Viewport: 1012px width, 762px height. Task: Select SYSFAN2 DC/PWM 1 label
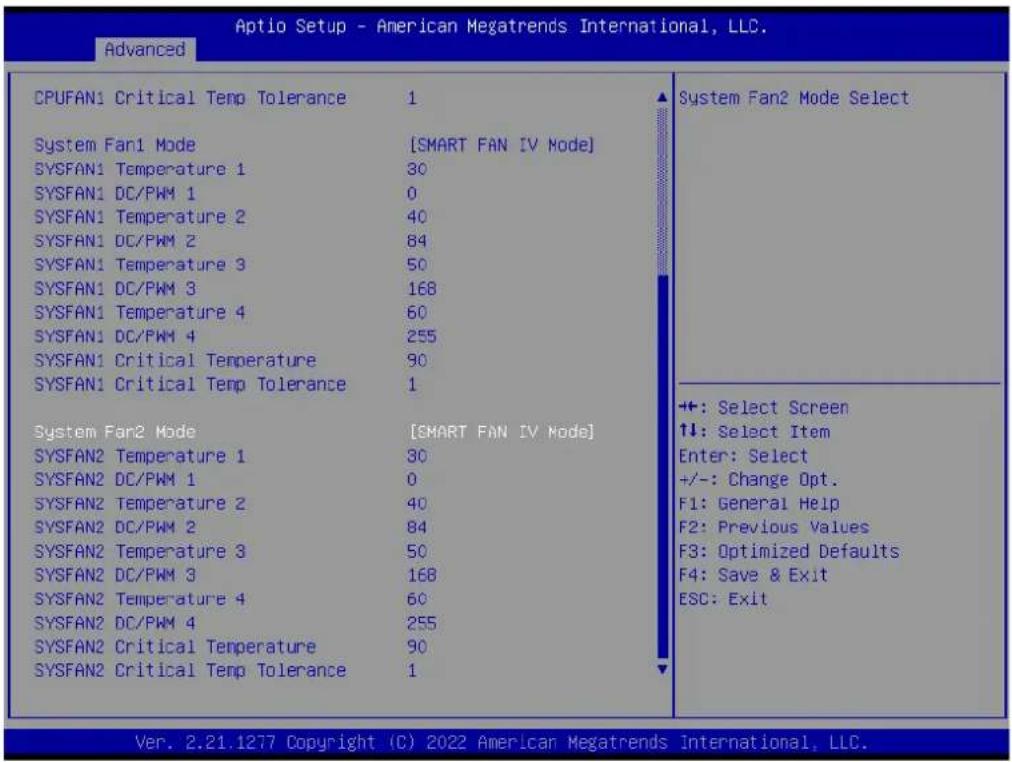pos(115,479)
